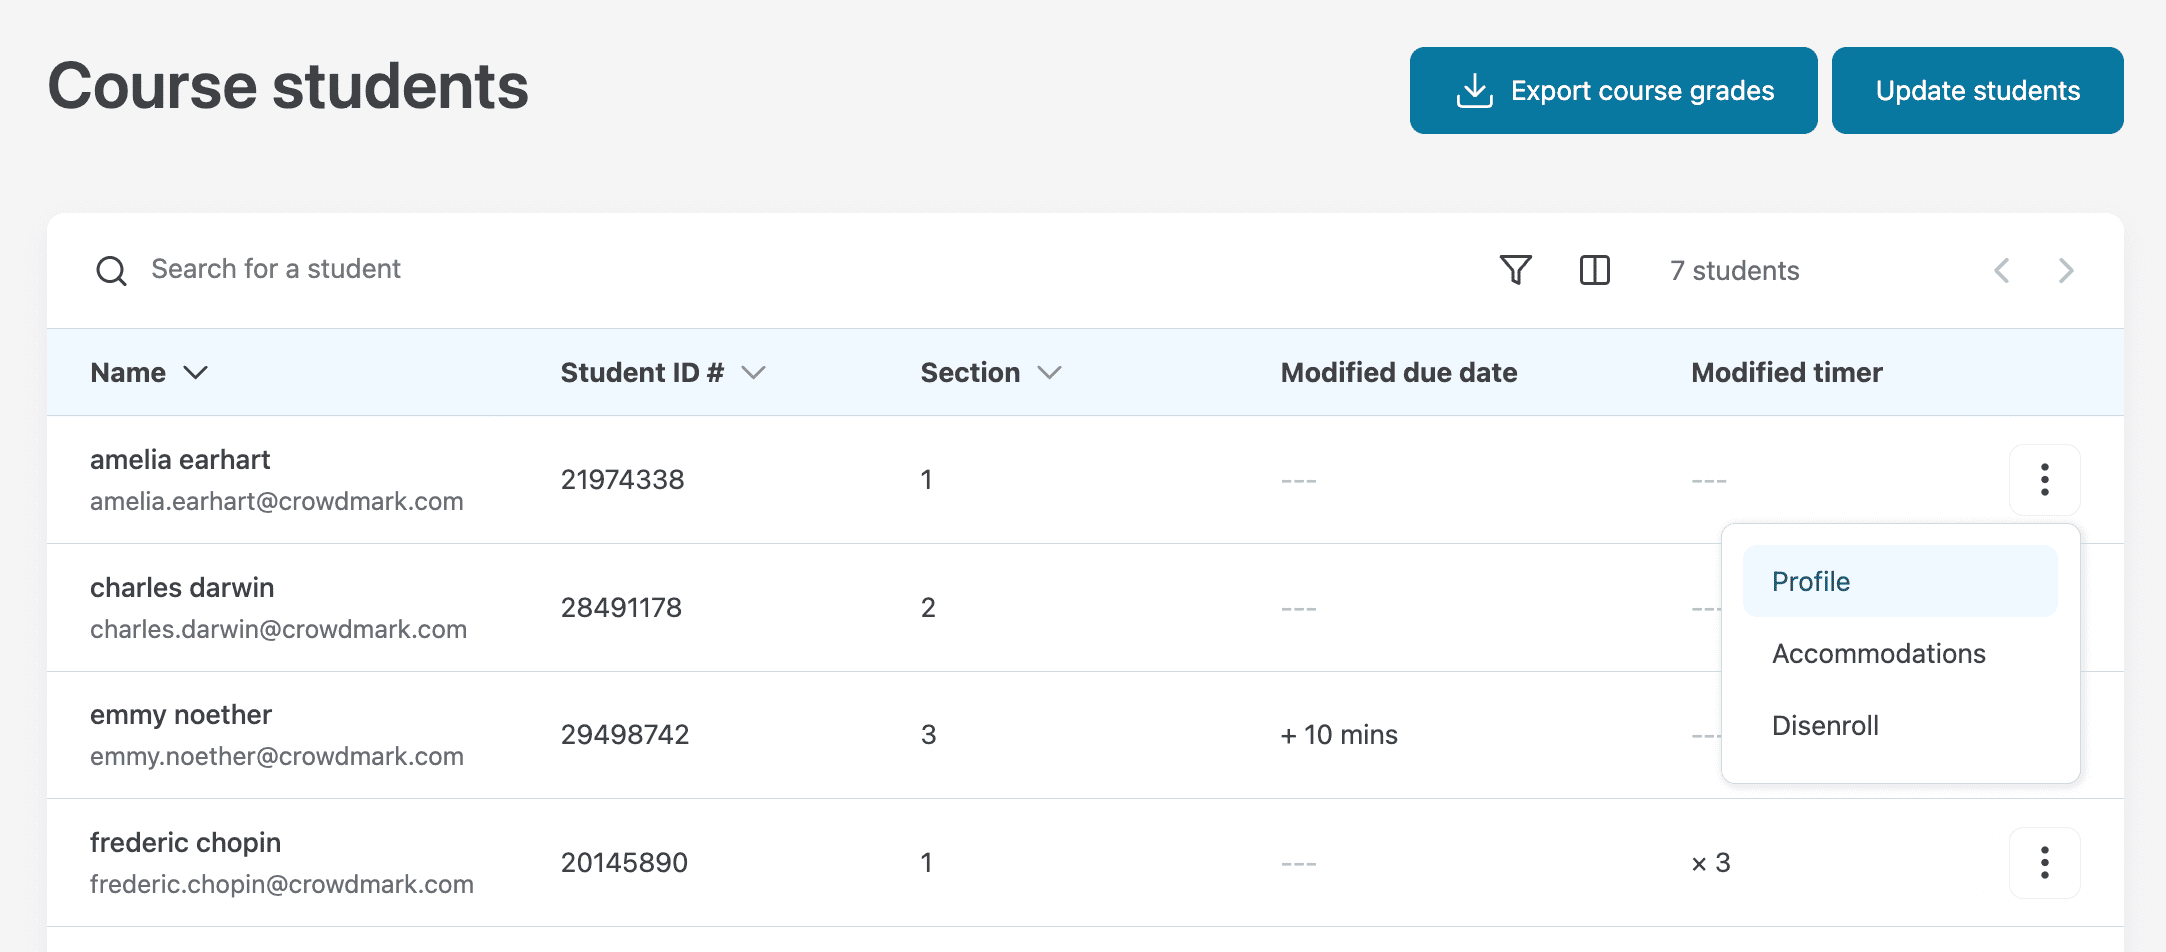Select Profile from the context menu
The width and height of the screenshot is (2166, 952).
coord(1810,581)
